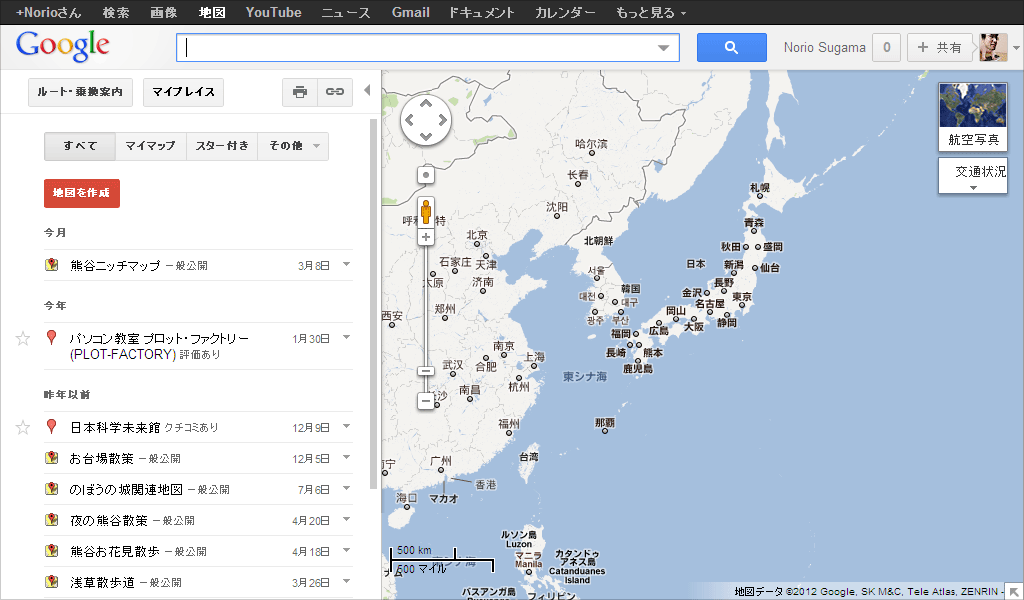Viewport: 1024px width, 600px height.
Task: Click map icon beside 浅草散歩道
Action: click(52, 582)
